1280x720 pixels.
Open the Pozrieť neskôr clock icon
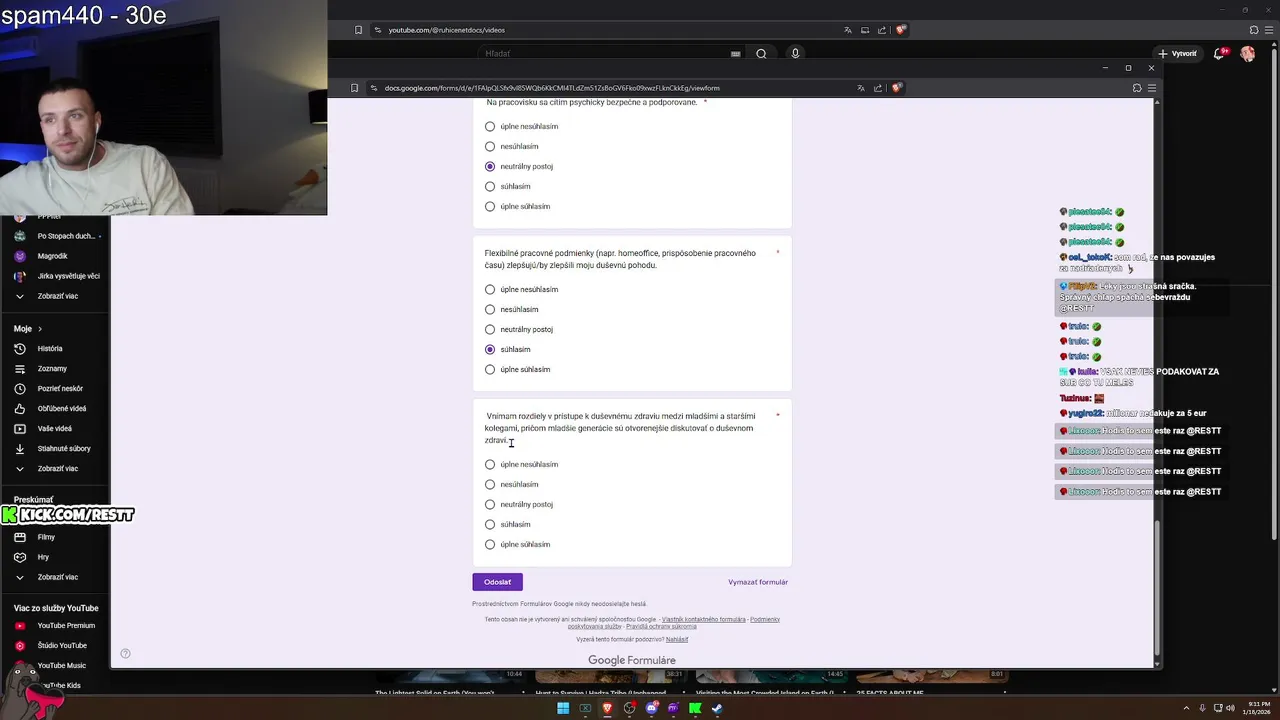(19, 389)
